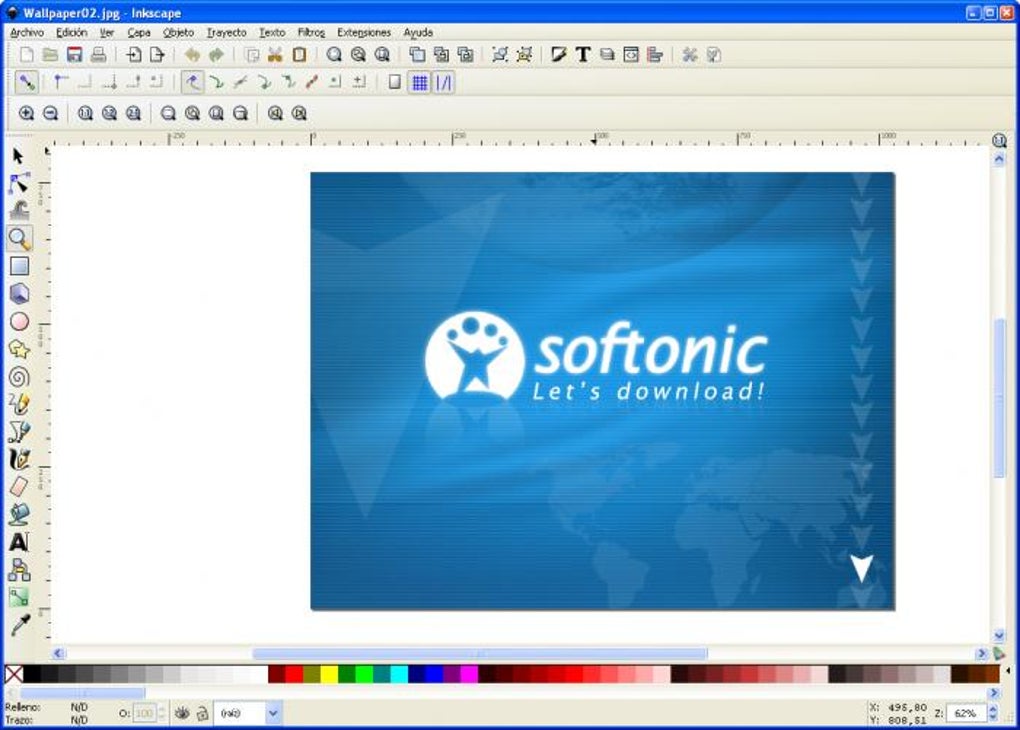The height and width of the screenshot is (730, 1020).
Task: Open the Text and Font dialog
Action: (583, 55)
